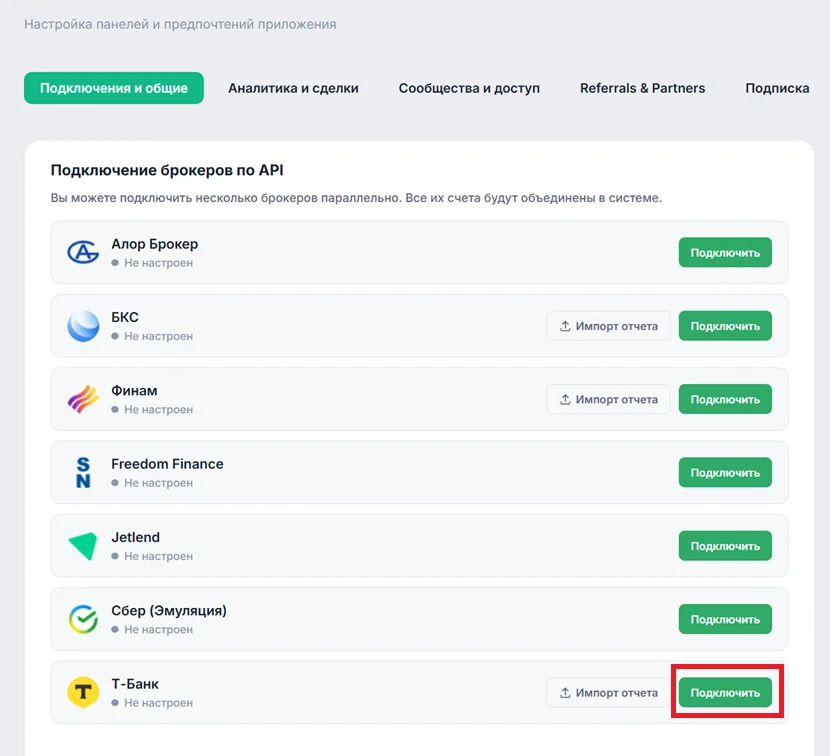The height and width of the screenshot is (756, 830).
Task: Click the Freedom Finance SN logo
Action: click(83, 472)
